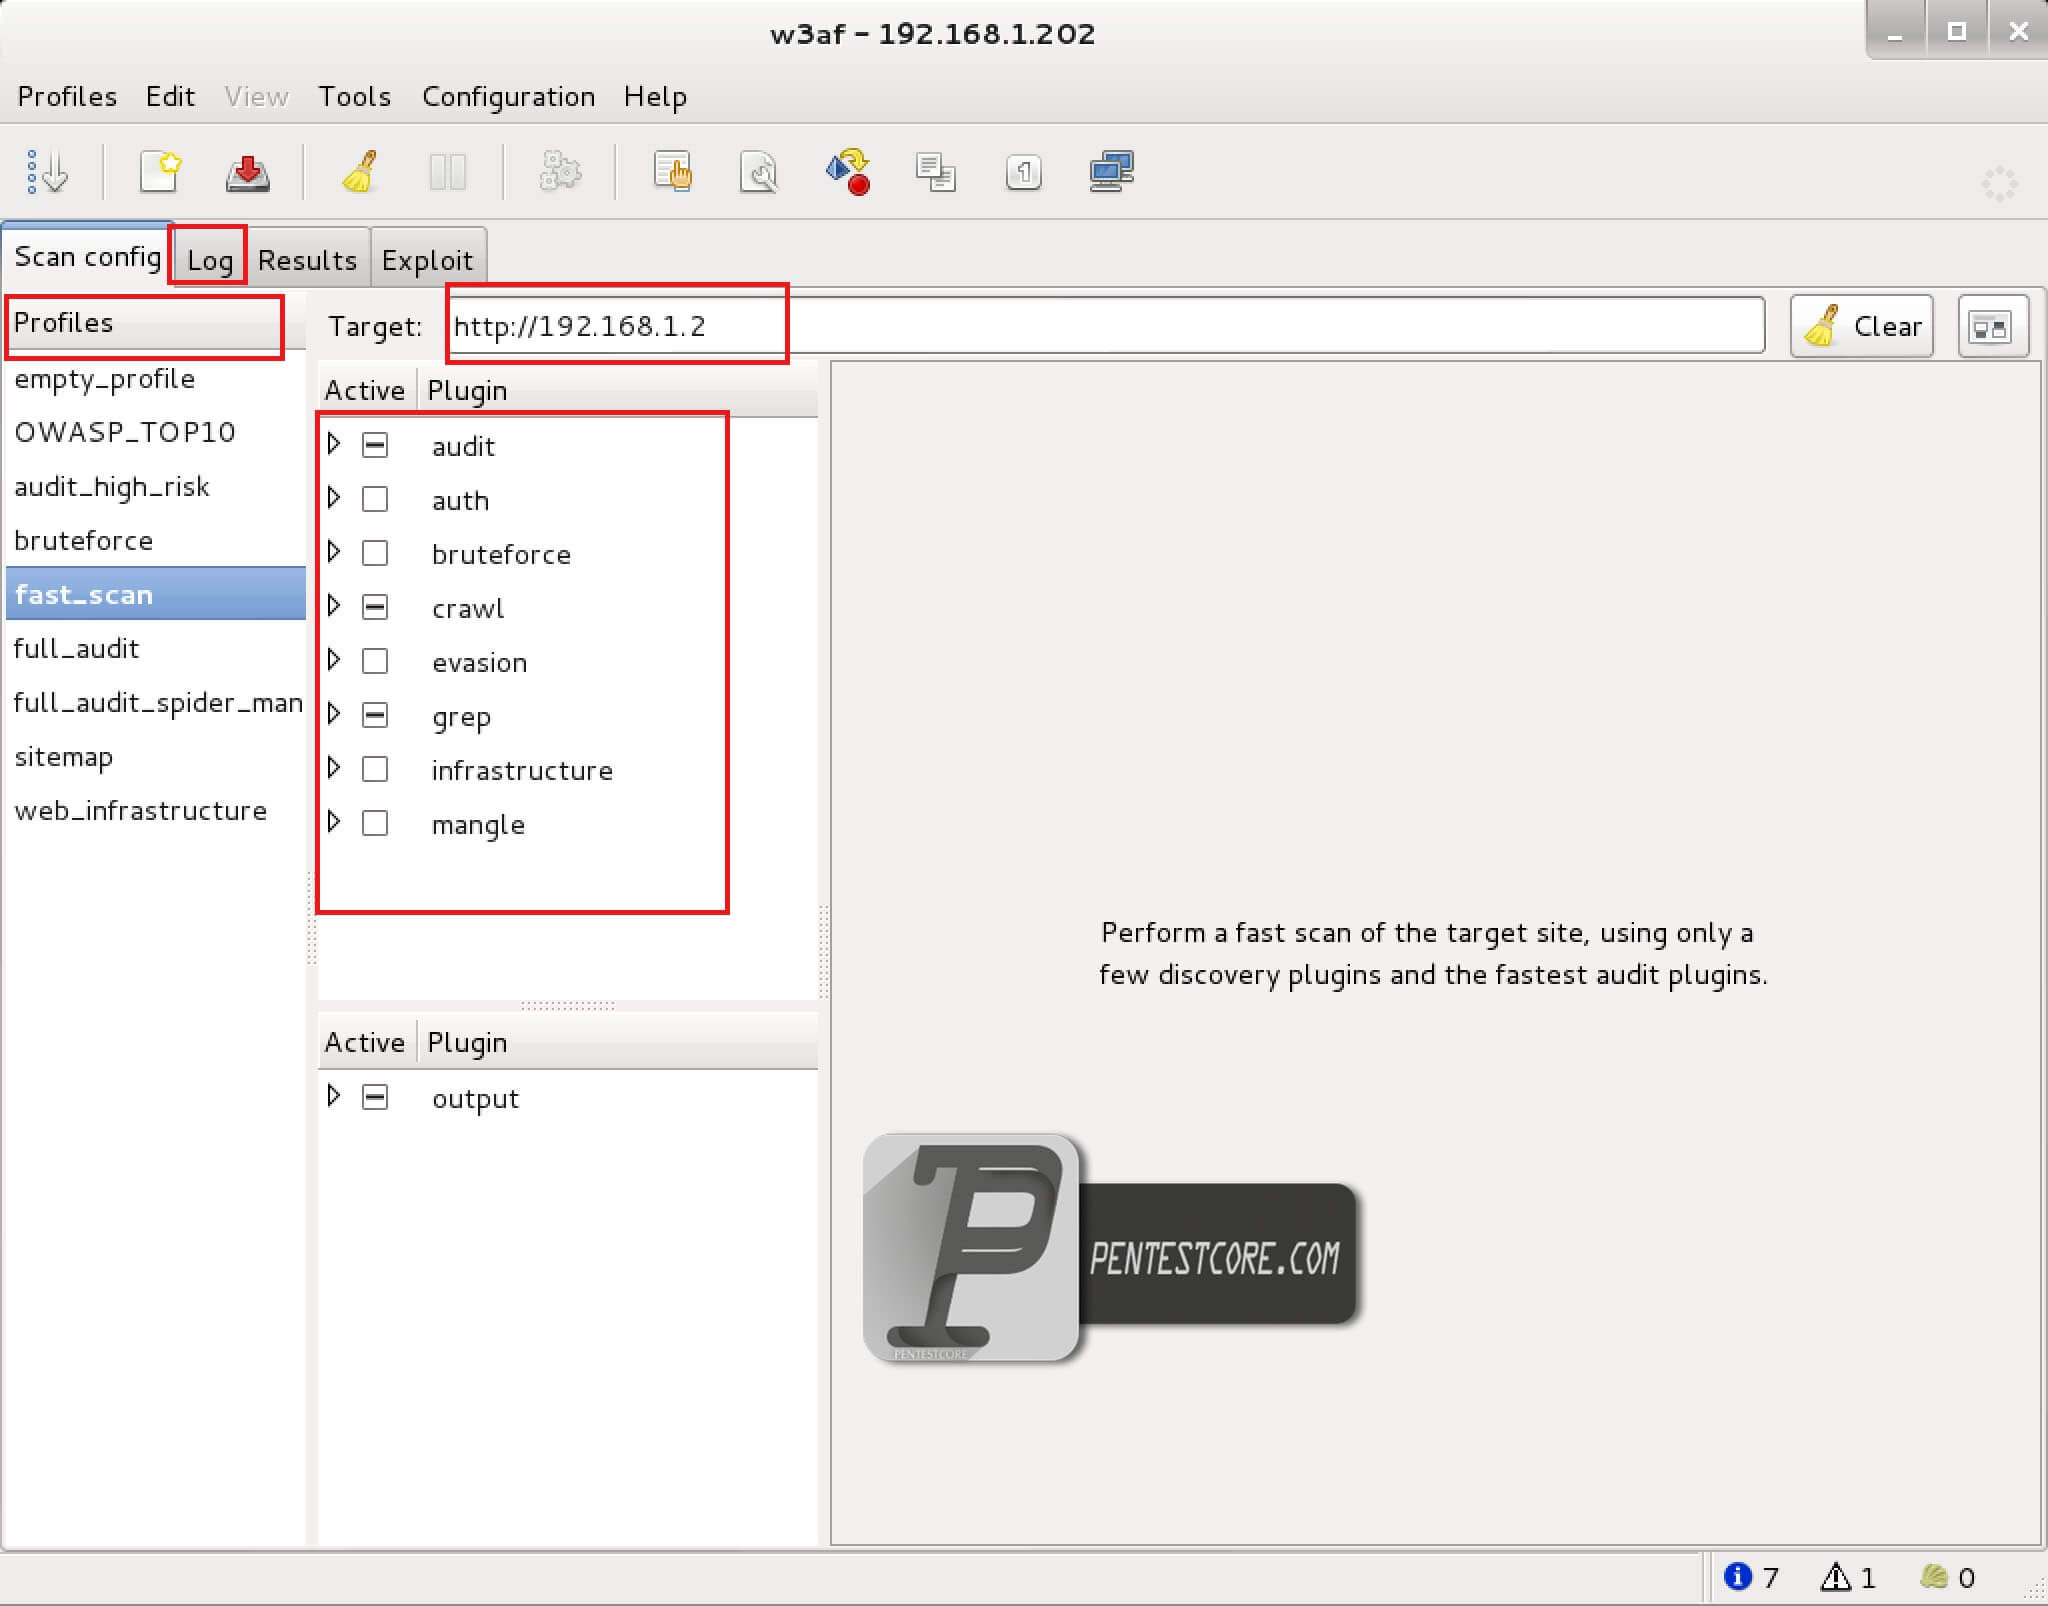Screen dimensions: 2048x1606
Task: Click the advanced target layout icon button
Action: tap(1992, 326)
